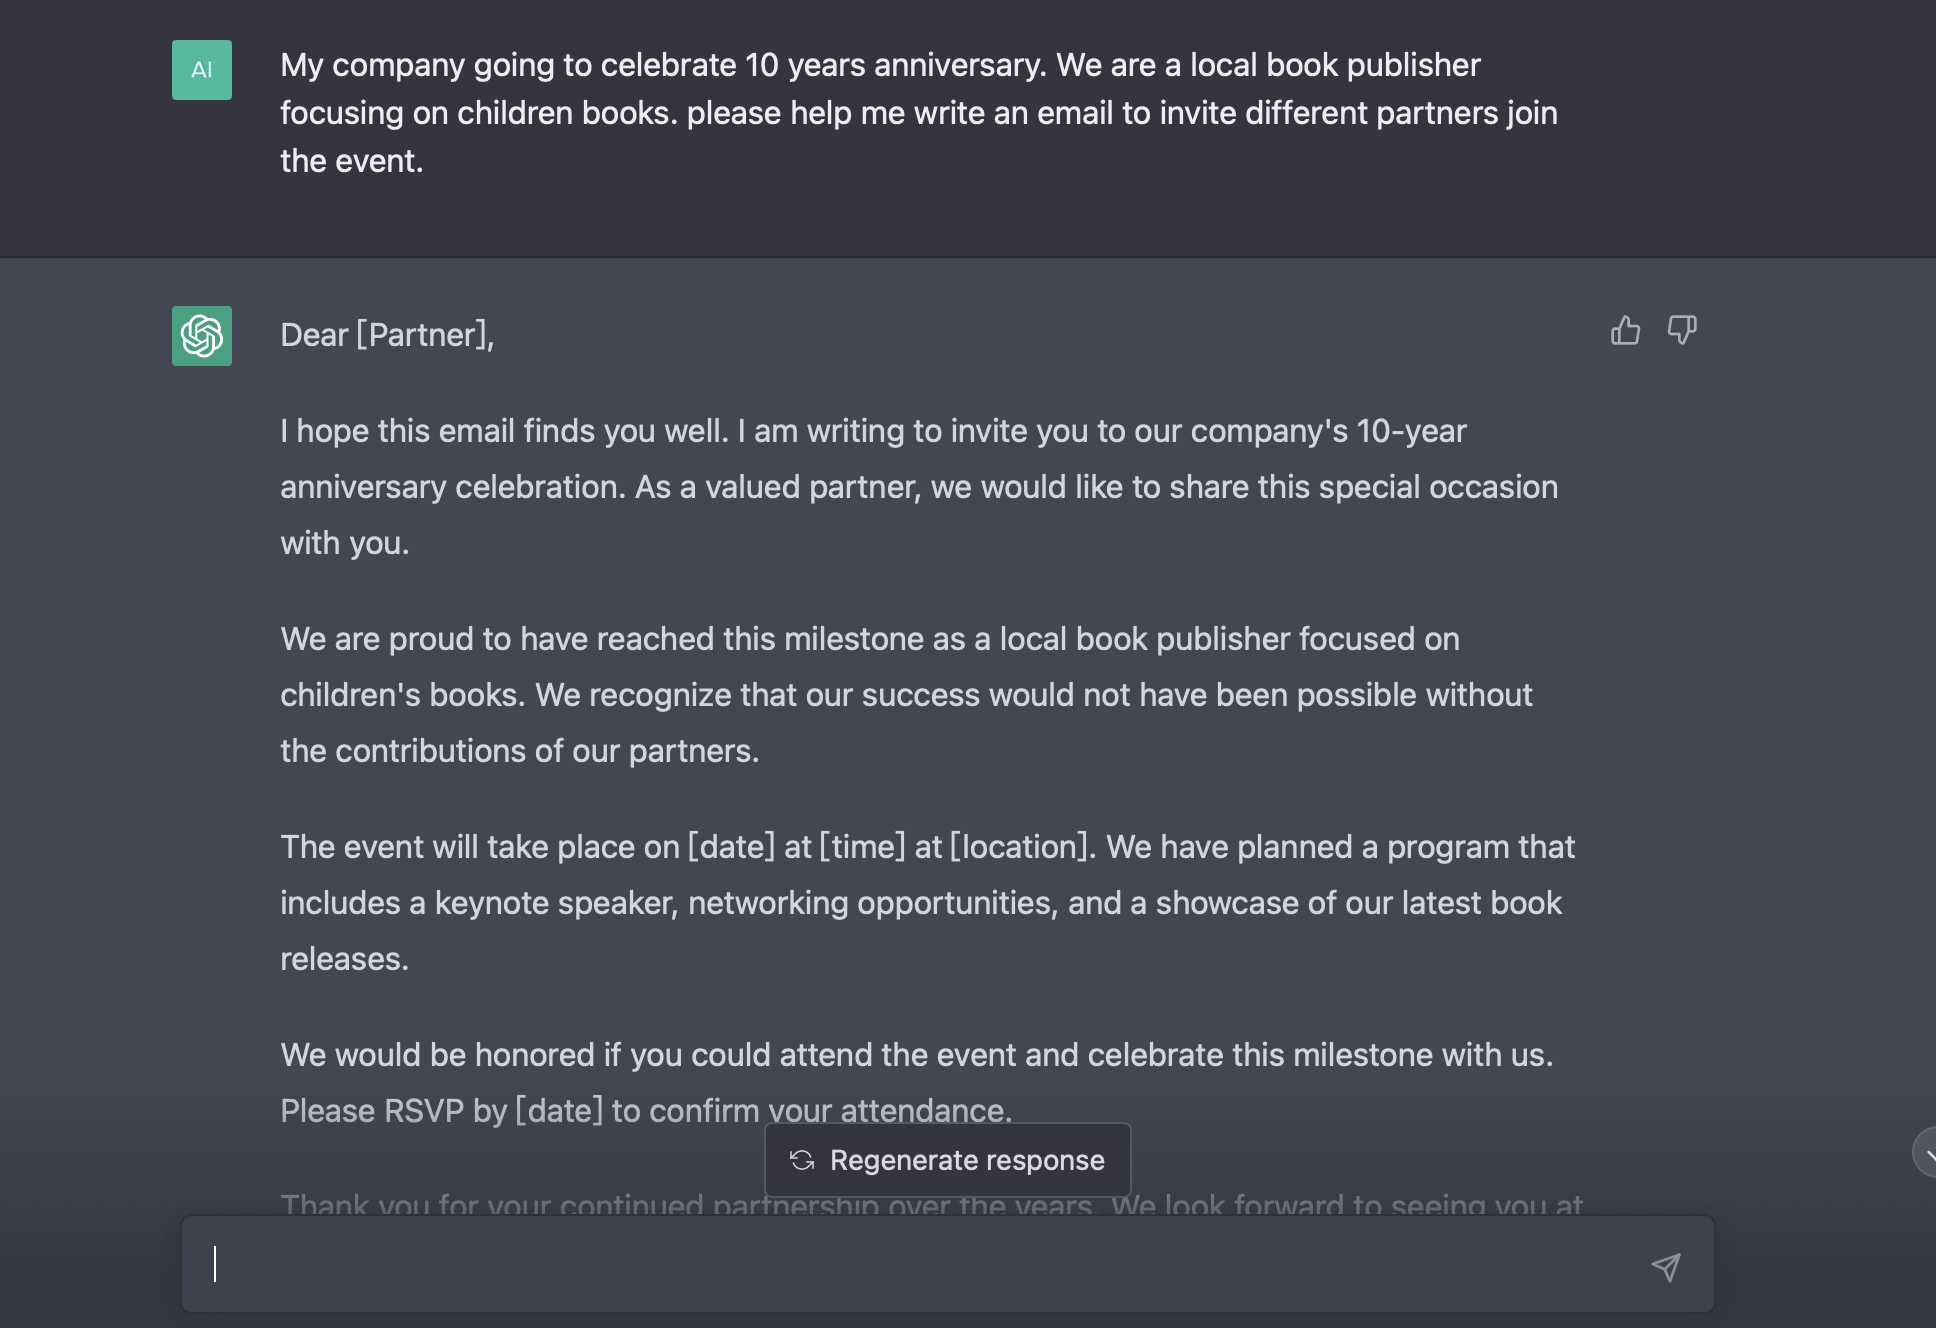Click the paper plane send icon
This screenshot has height=1328, width=1936.
[x=1666, y=1267]
